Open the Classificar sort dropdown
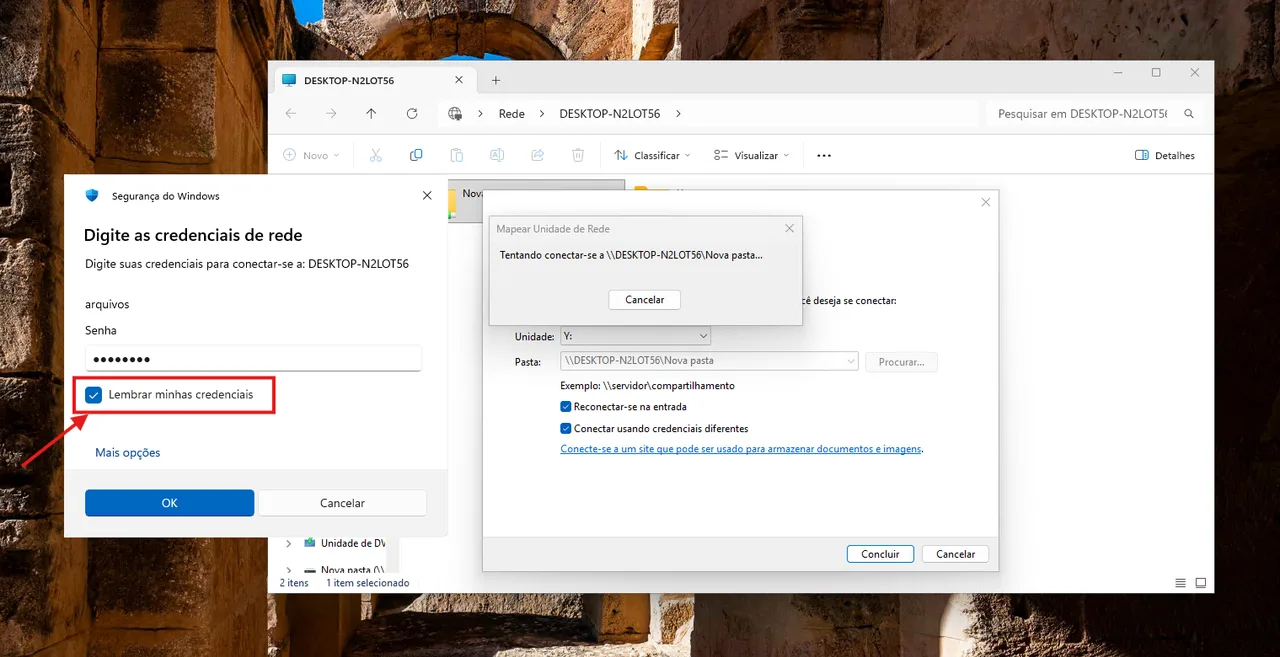The height and width of the screenshot is (657, 1280). pyautogui.click(x=652, y=155)
